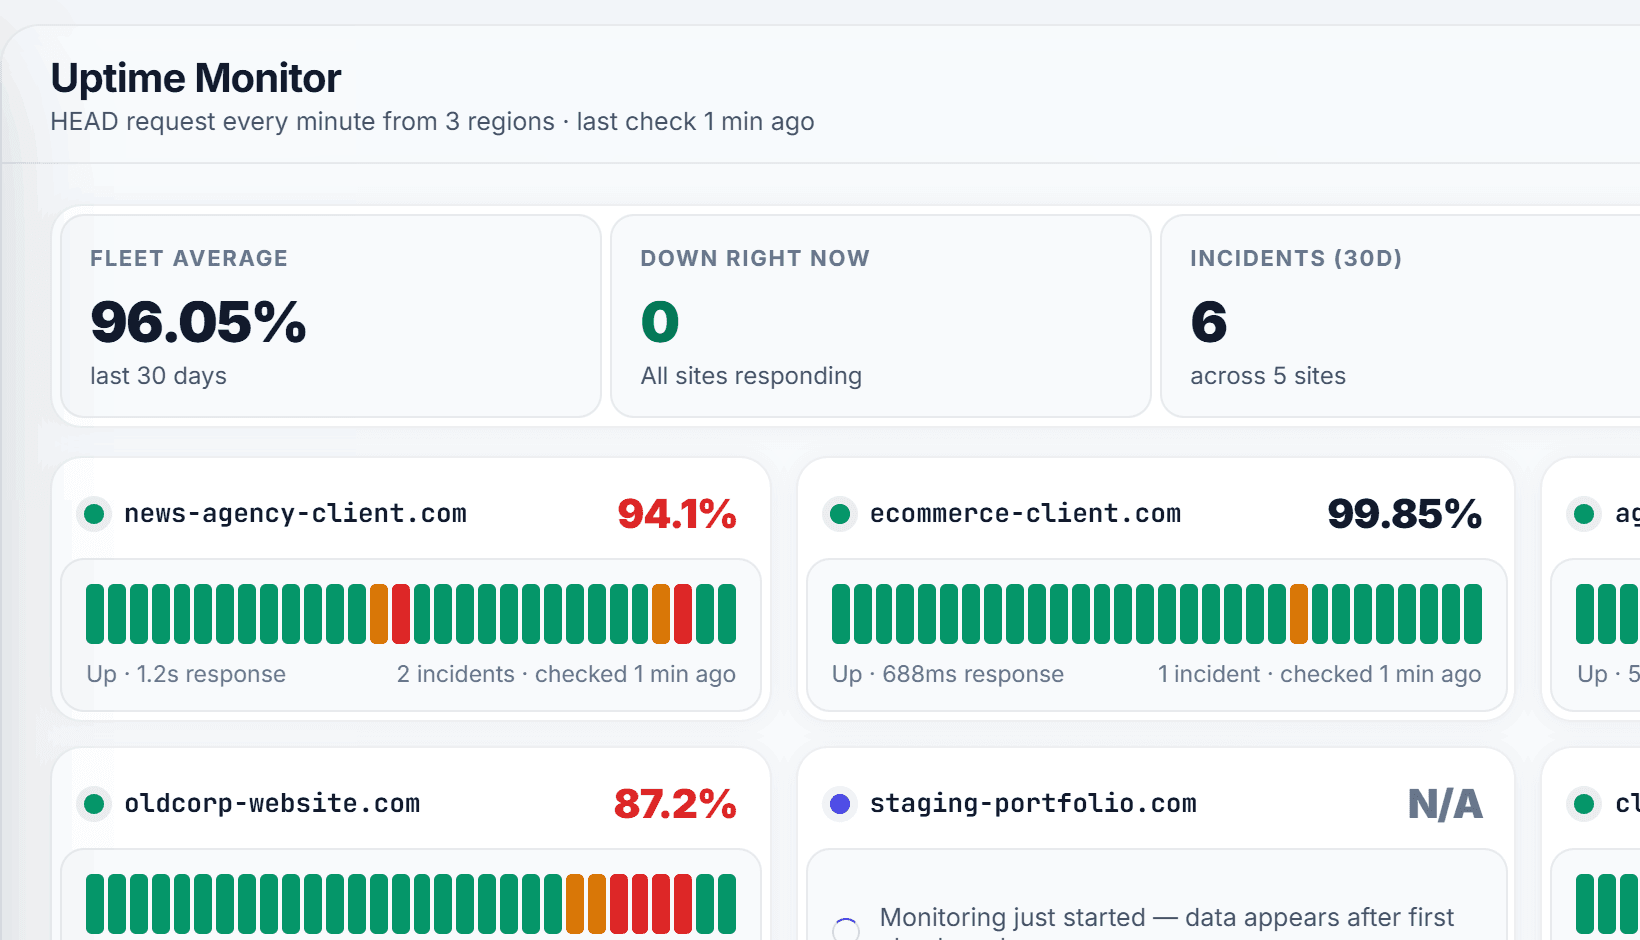Image resolution: width=1640 pixels, height=940 pixels.
Task: Click the 96.05% fleet average figure
Action: click(x=198, y=322)
